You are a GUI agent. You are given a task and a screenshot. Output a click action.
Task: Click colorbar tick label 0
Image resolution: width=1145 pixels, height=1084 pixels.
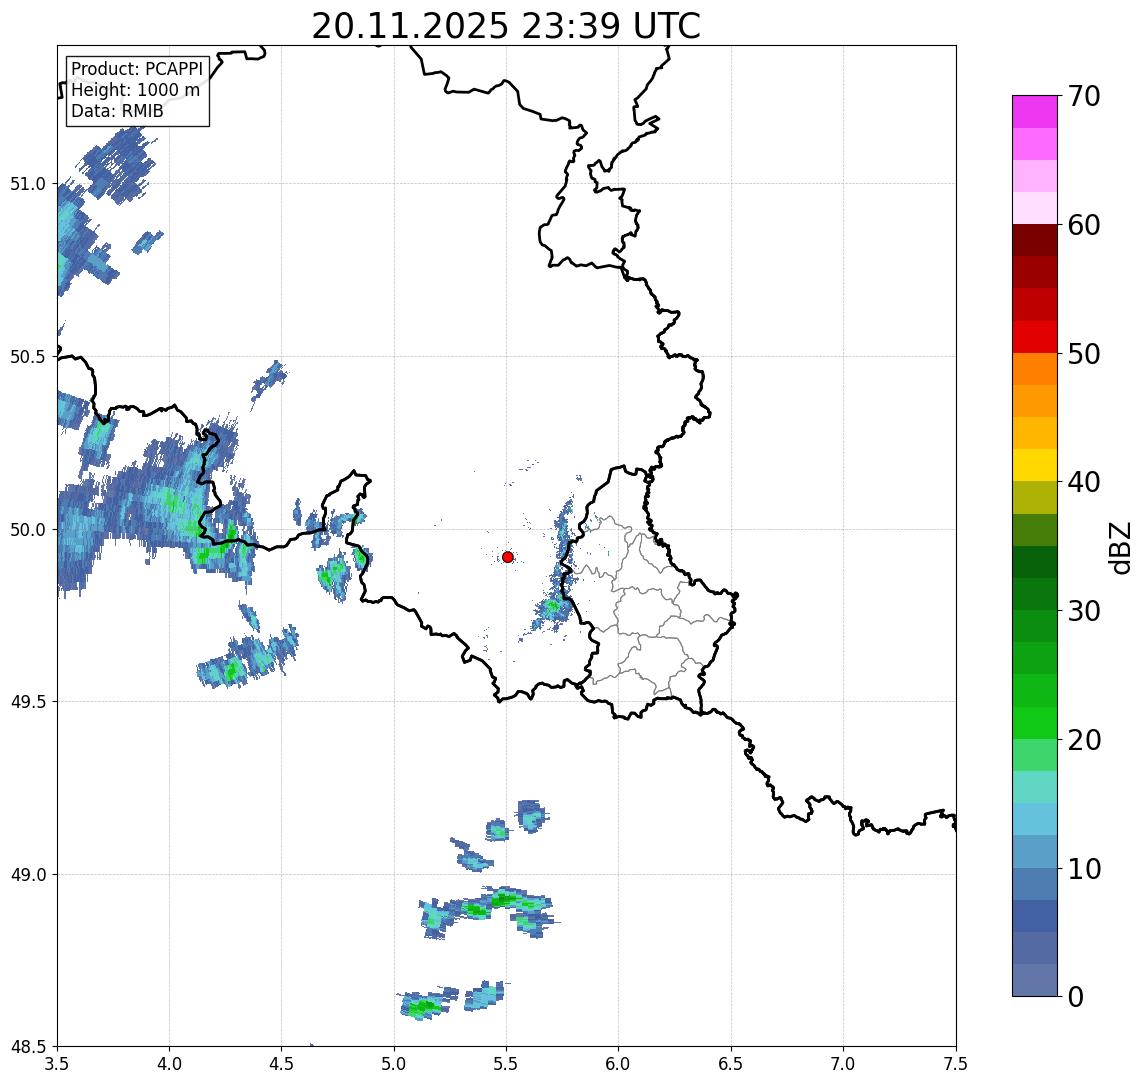pyautogui.click(x=1076, y=996)
